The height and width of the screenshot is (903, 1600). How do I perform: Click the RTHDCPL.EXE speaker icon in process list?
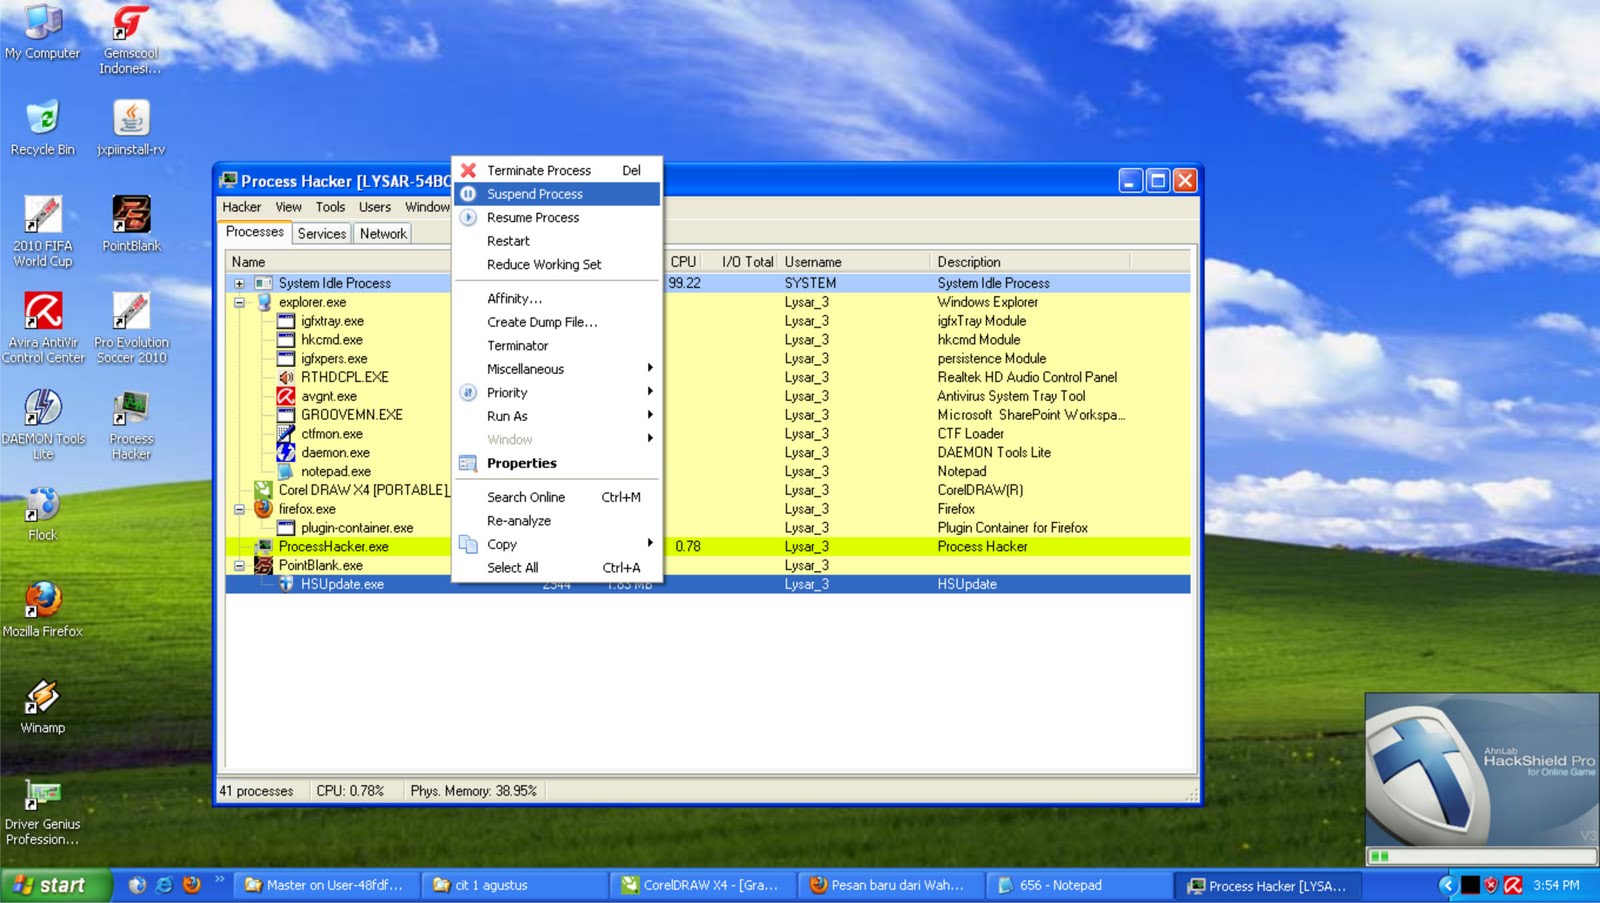[286, 377]
